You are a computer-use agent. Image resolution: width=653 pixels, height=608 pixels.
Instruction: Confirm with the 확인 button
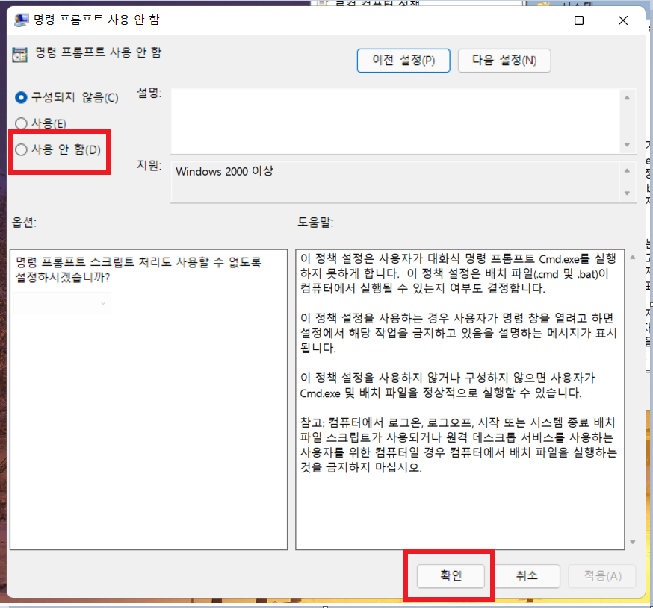point(451,576)
